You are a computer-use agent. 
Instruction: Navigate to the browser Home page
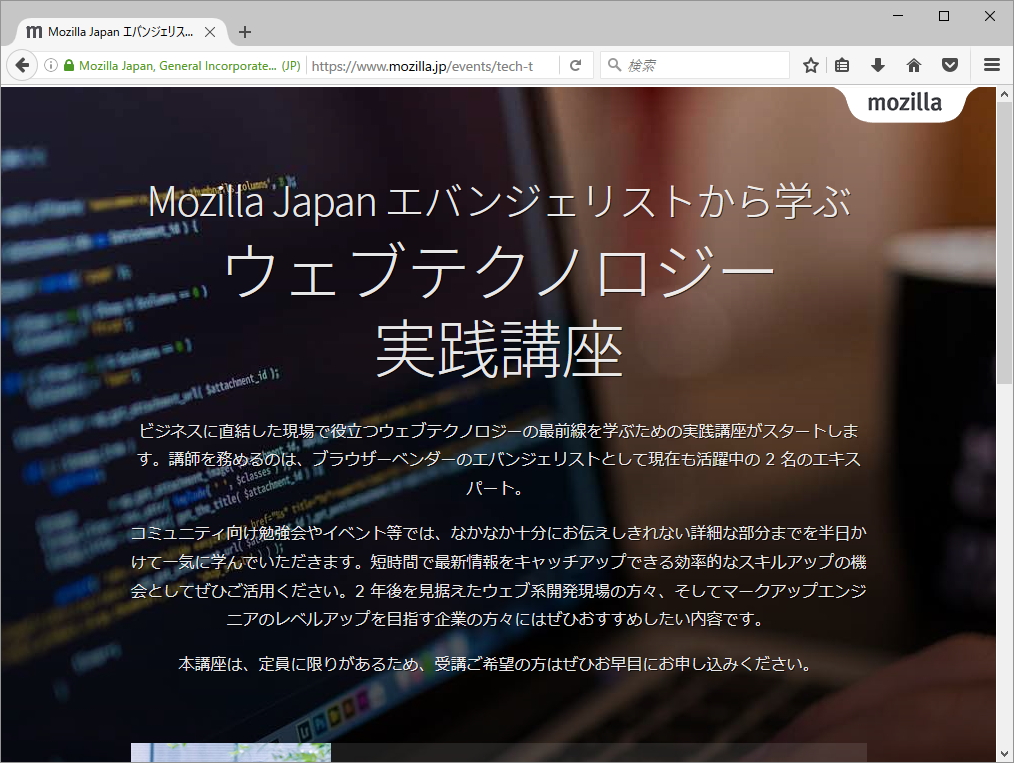point(913,64)
